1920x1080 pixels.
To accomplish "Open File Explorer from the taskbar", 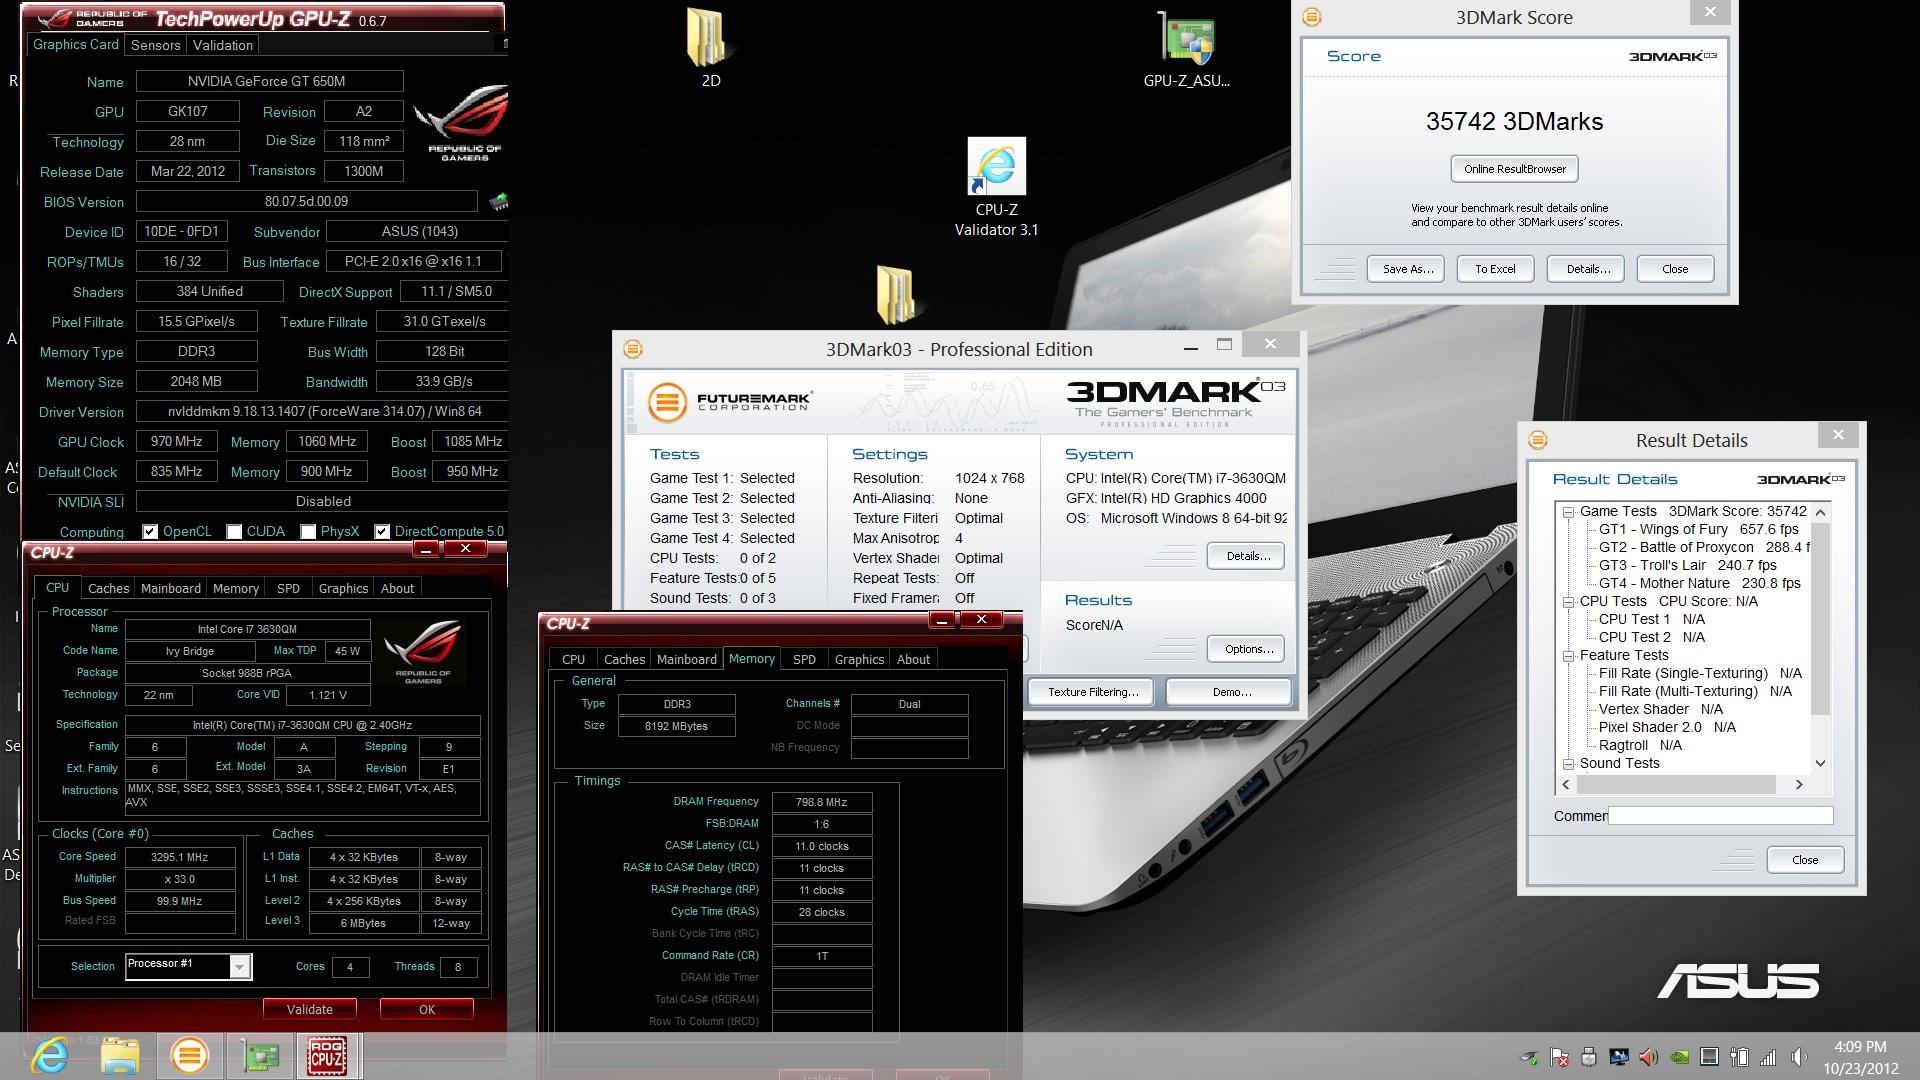I will (120, 1056).
